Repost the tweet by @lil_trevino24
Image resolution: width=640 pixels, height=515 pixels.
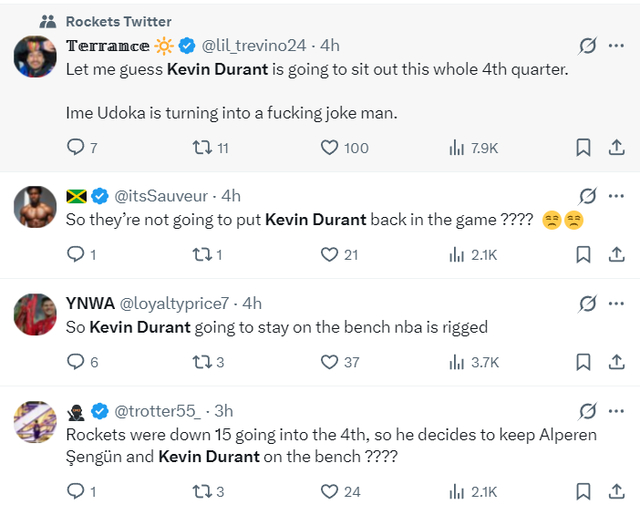coord(201,147)
